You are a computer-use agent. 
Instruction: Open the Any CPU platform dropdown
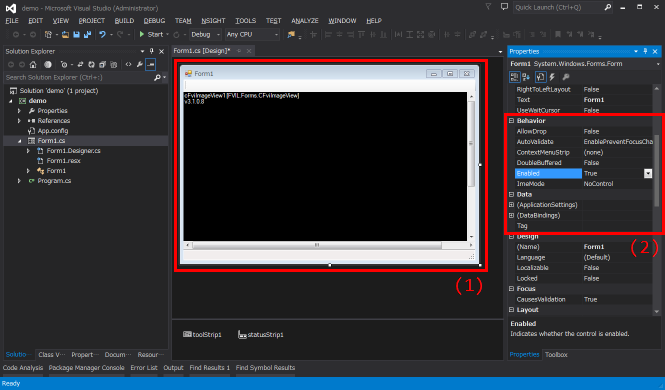(252, 34)
